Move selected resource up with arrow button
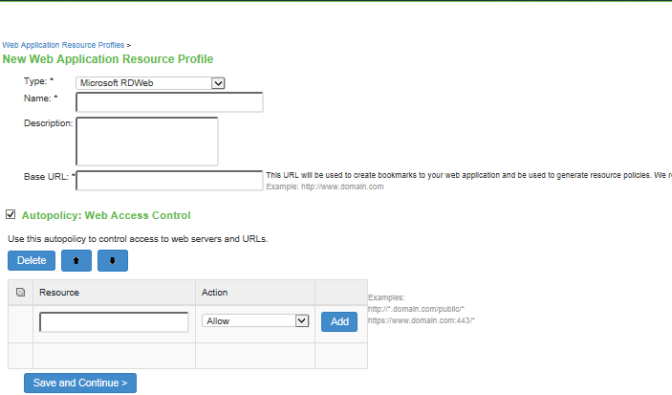The image size is (672, 395). 76,260
